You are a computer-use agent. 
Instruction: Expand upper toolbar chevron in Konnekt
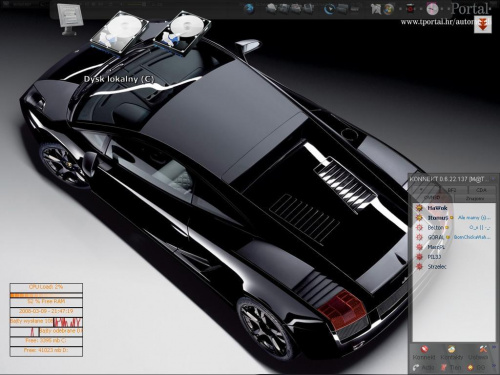[494, 348]
